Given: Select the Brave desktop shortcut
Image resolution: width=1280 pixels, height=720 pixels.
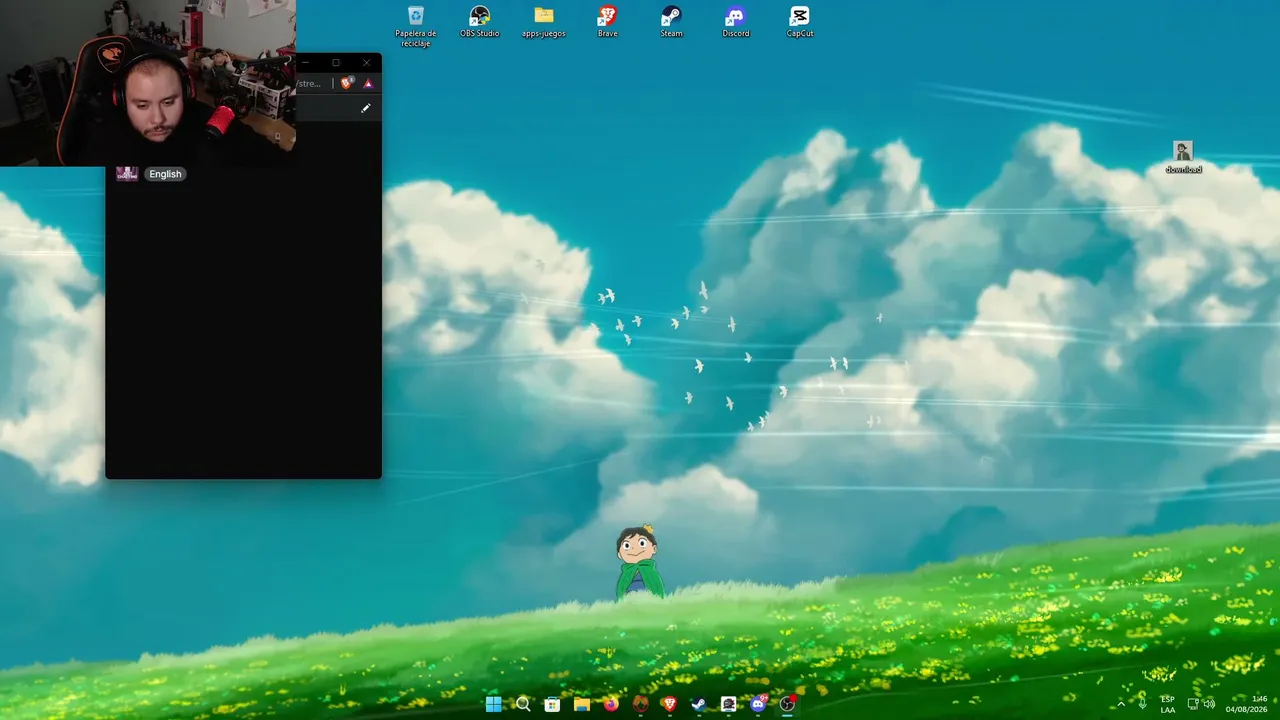Looking at the screenshot, I should (608, 22).
